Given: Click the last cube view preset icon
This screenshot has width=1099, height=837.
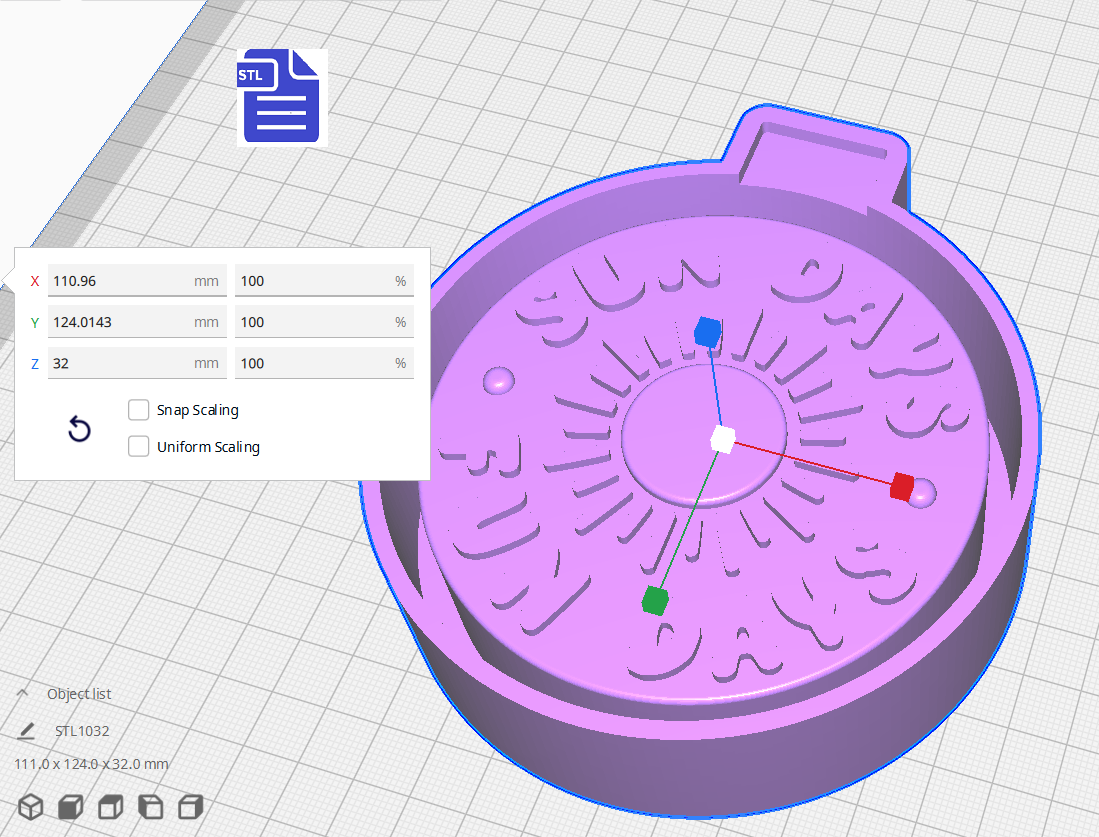Looking at the screenshot, I should click(x=189, y=806).
